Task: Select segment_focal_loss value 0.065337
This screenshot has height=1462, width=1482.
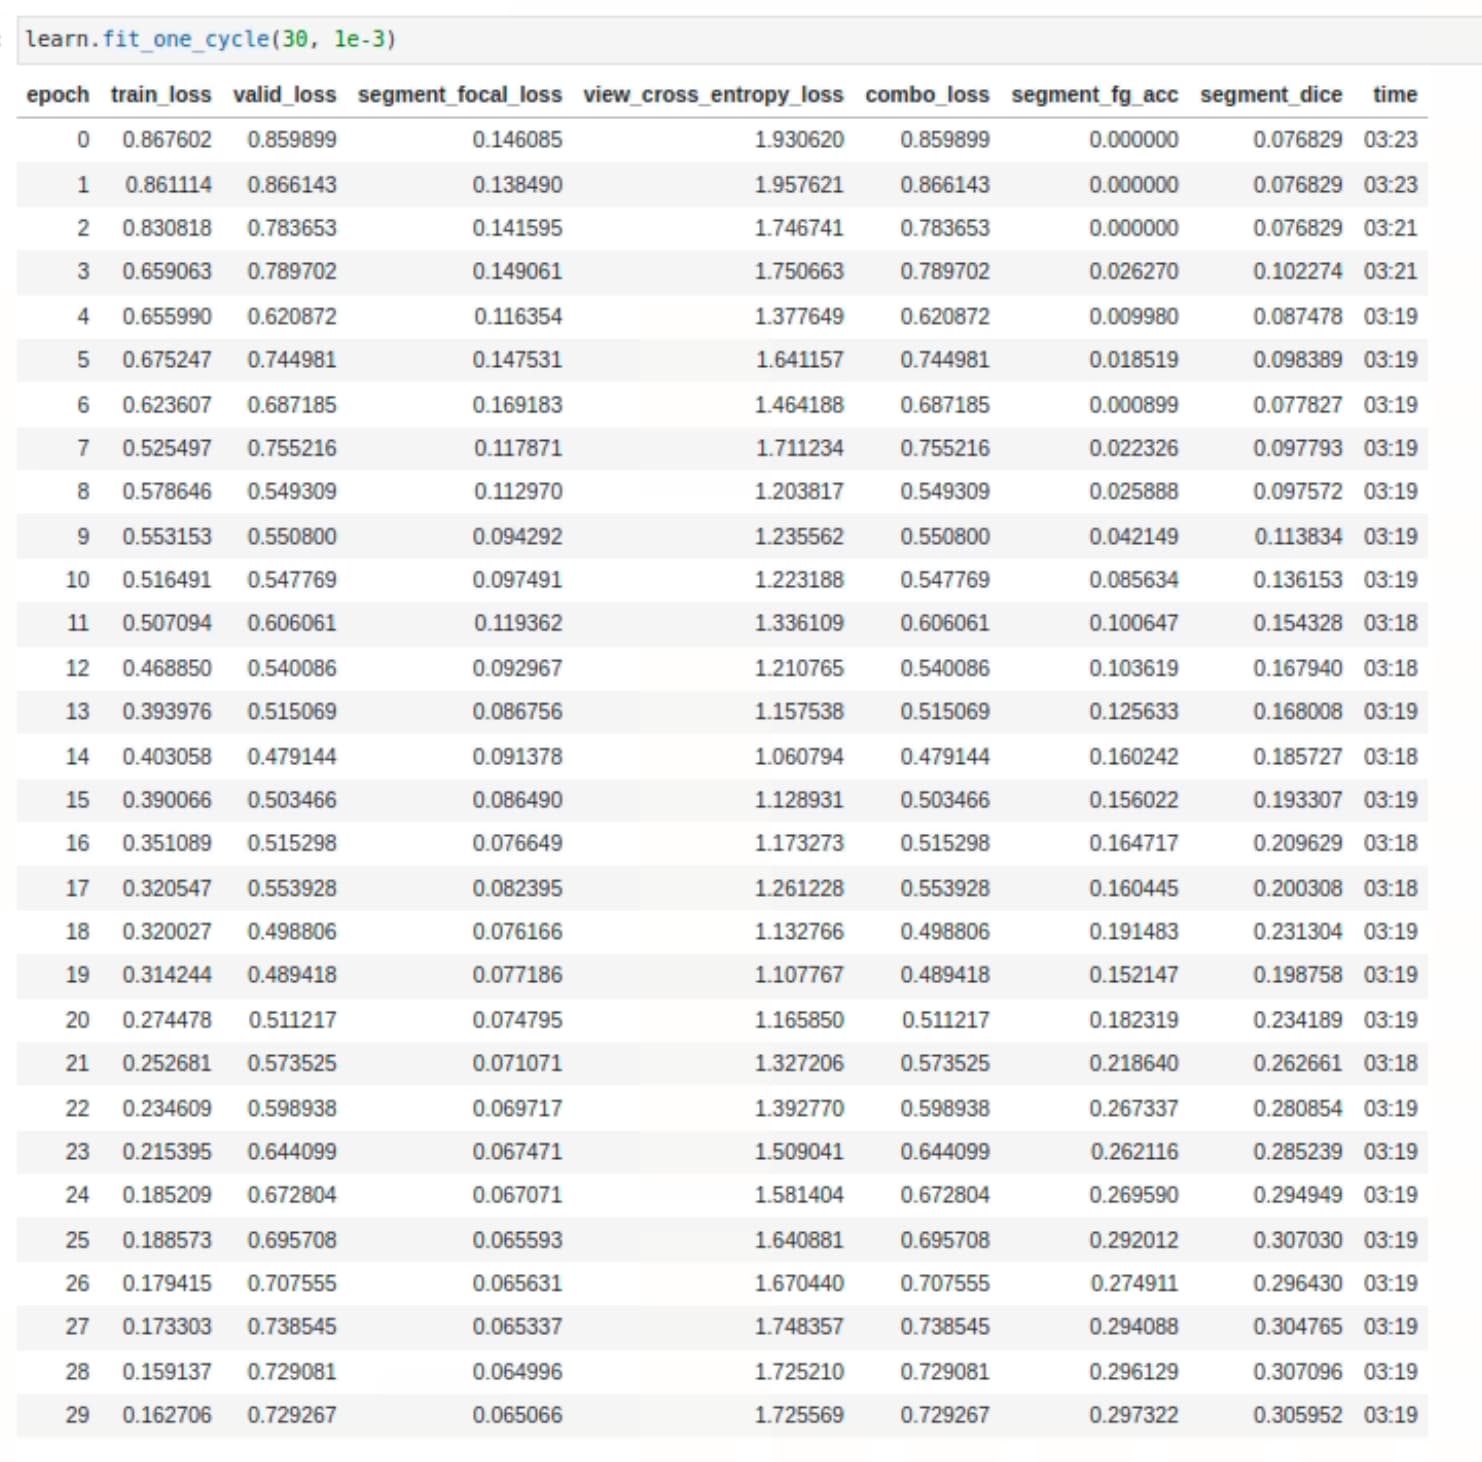Action: (x=517, y=1327)
